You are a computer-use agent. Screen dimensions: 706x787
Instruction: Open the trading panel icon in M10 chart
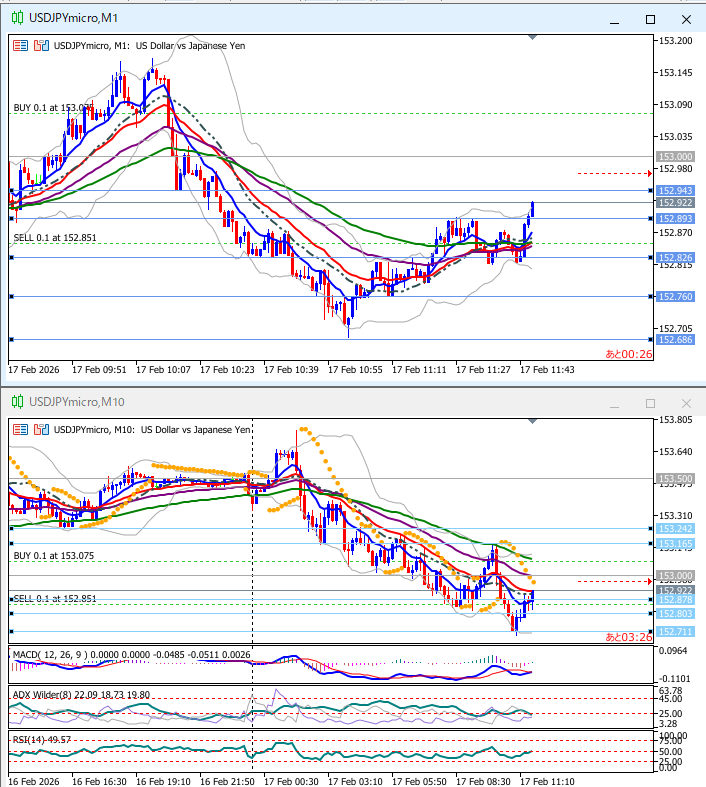pyautogui.click(x=20, y=429)
